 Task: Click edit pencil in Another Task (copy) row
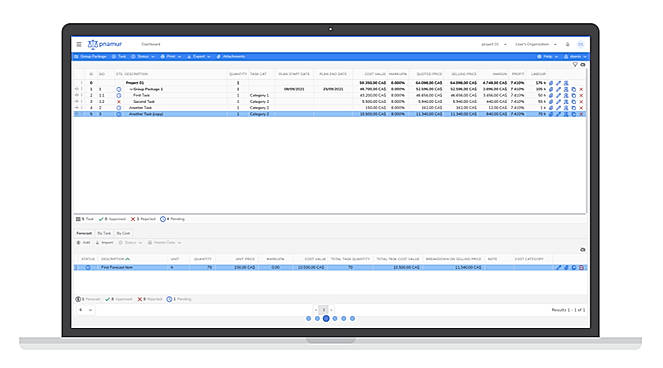[x=559, y=114]
